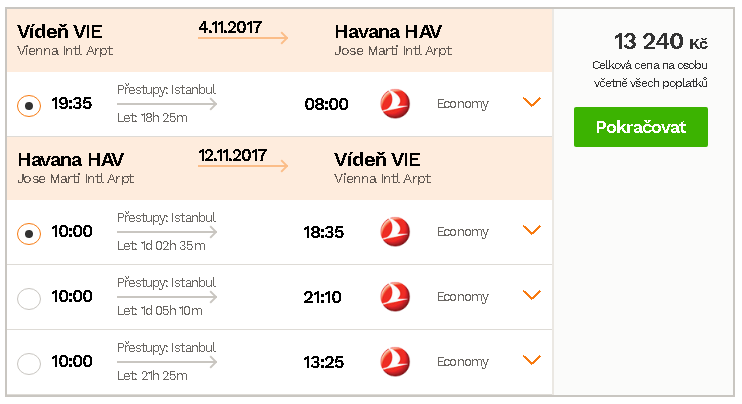Expand details of return flight arriving 18:35
Viewport: 742px width, 404px height.
[x=532, y=230]
